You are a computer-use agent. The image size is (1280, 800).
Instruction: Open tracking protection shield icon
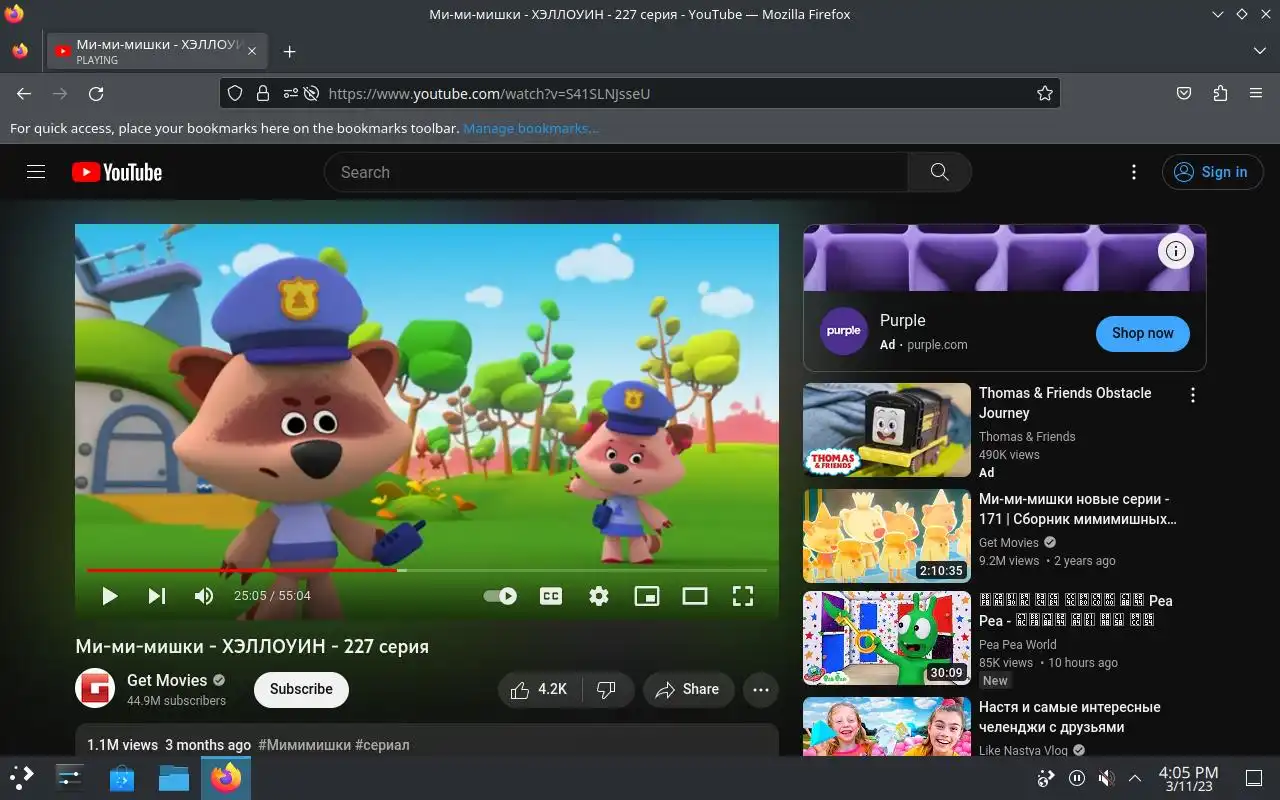coord(235,93)
